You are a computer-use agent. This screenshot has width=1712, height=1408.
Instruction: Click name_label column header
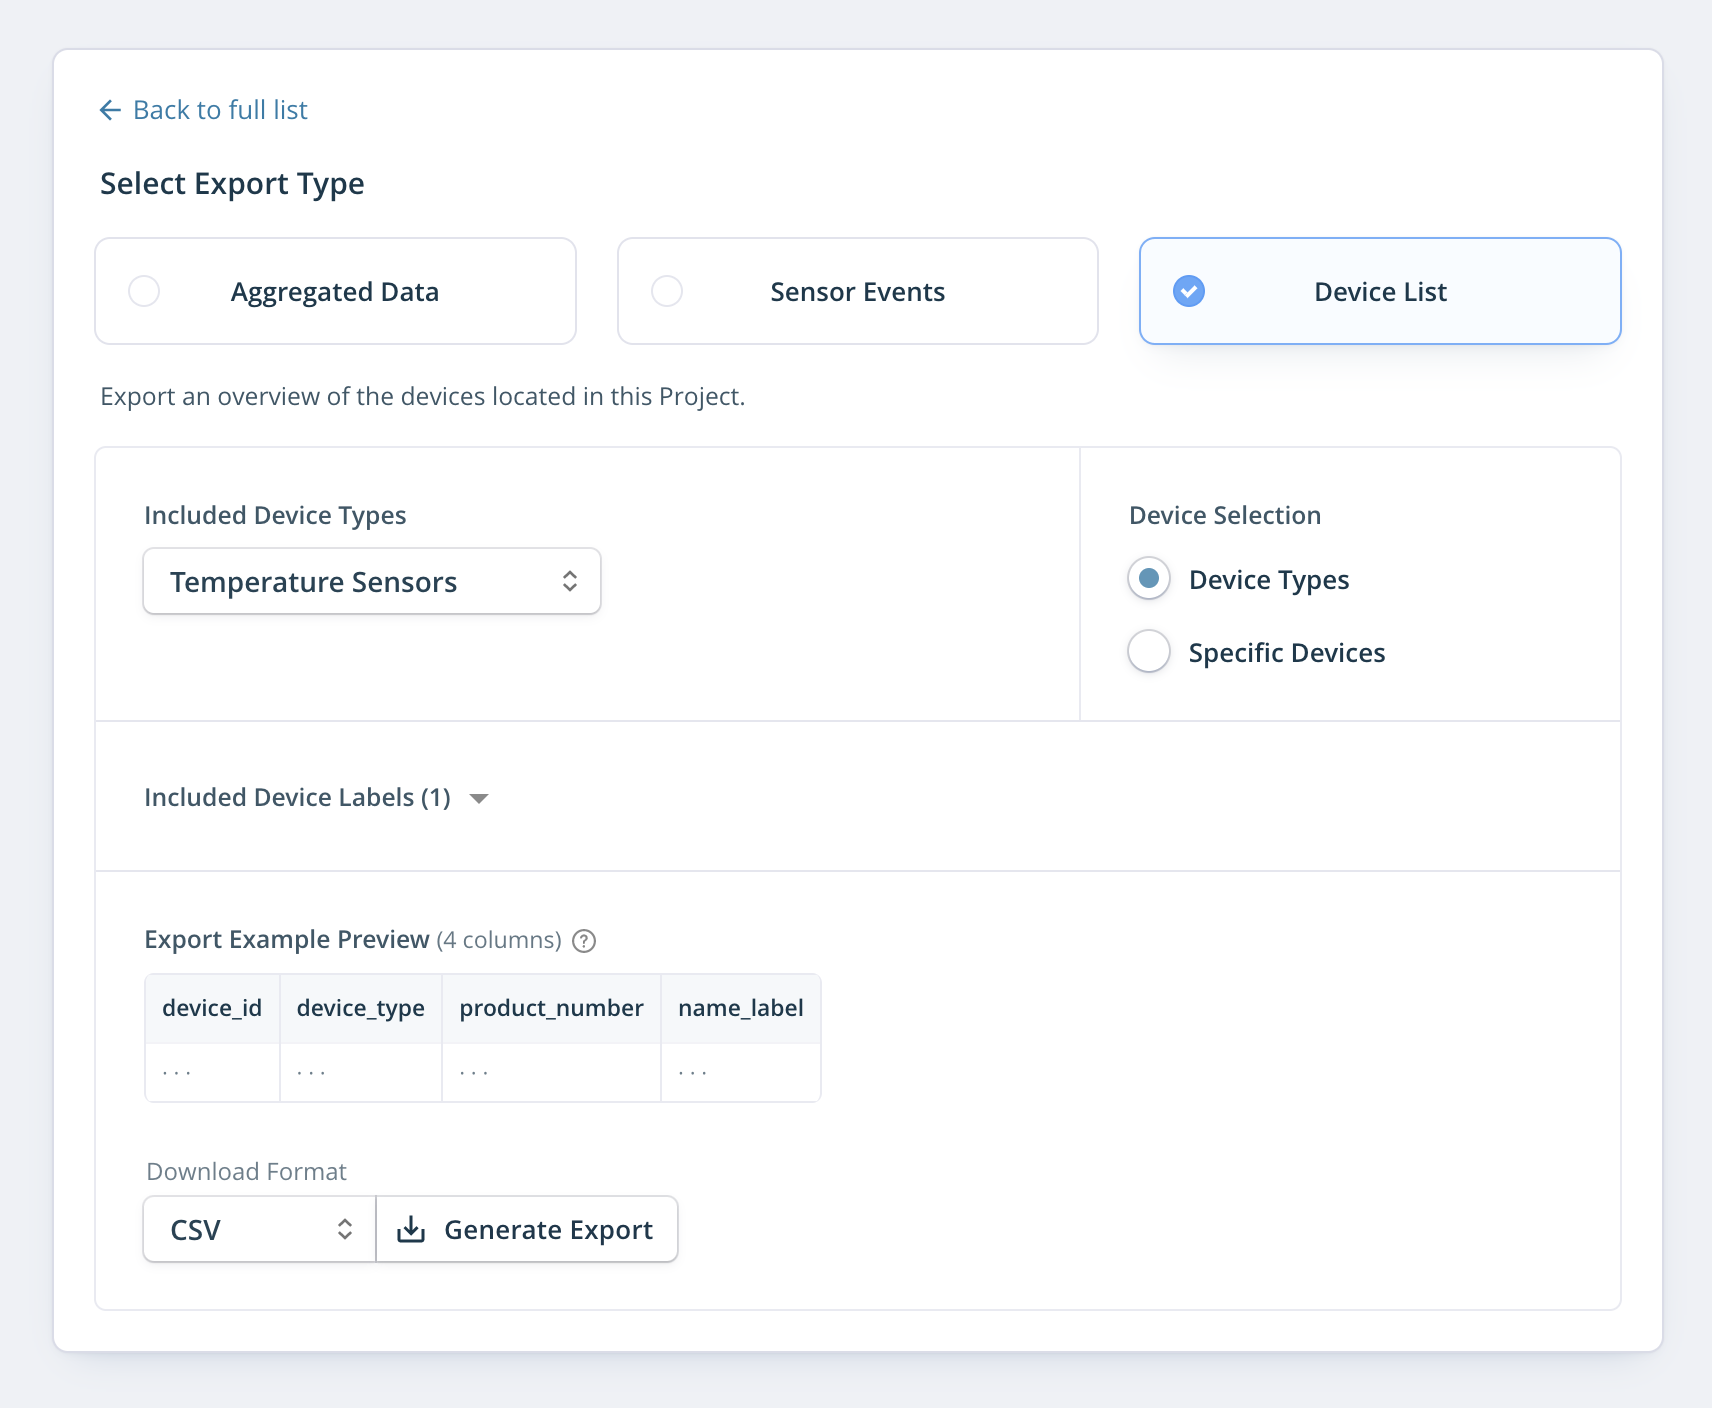click(x=741, y=1008)
